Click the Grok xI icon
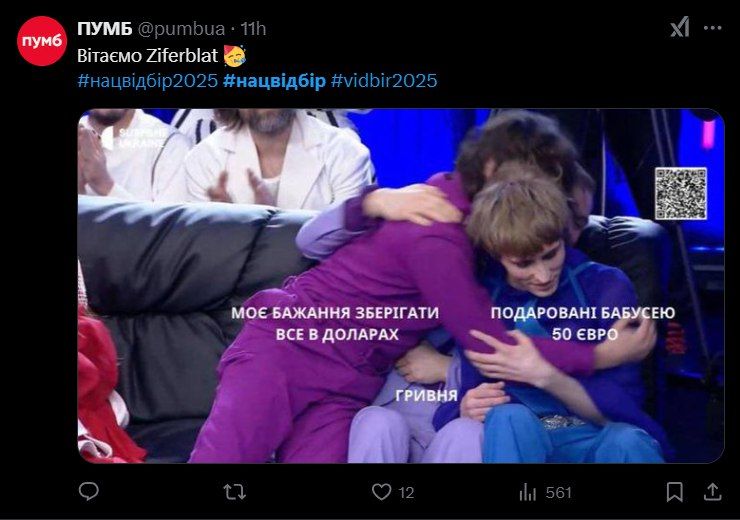Image resolution: width=740 pixels, height=520 pixels. (x=680, y=28)
